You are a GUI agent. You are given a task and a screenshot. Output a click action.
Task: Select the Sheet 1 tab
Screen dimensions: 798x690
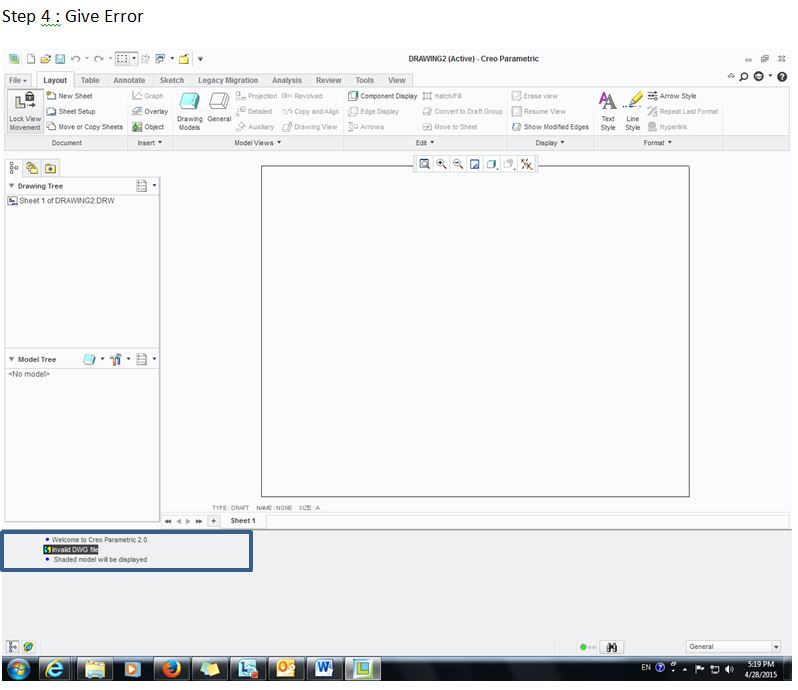click(x=243, y=521)
